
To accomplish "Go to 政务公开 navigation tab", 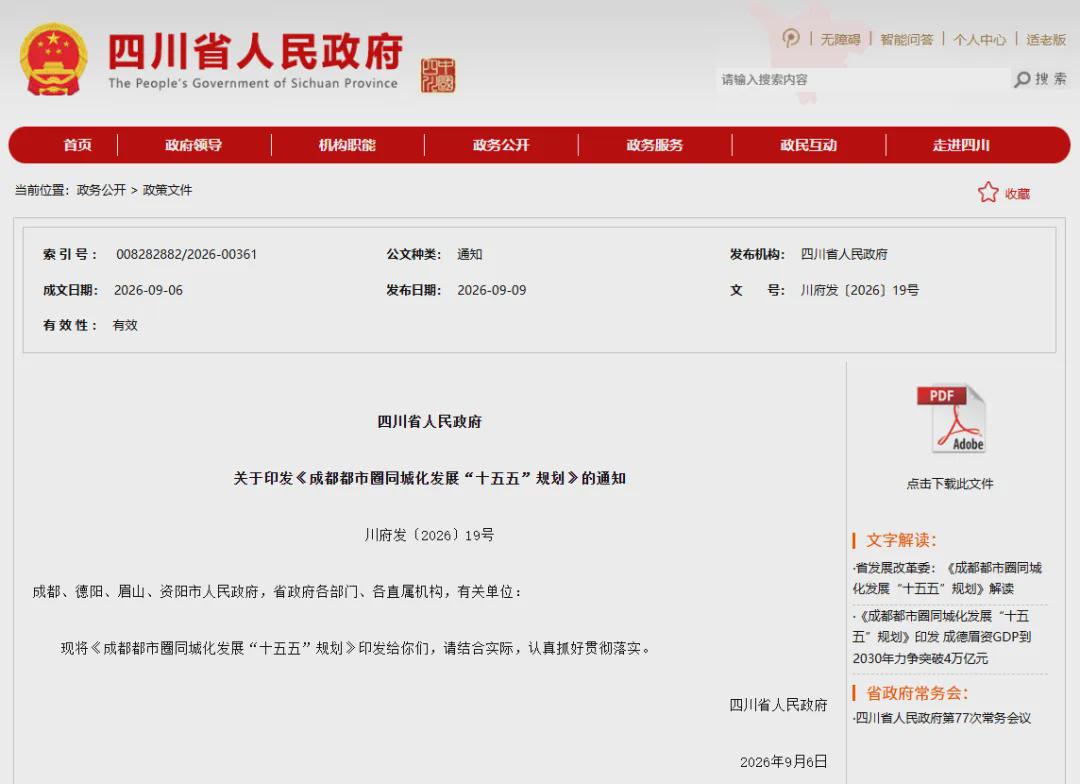I will coord(501,145).
